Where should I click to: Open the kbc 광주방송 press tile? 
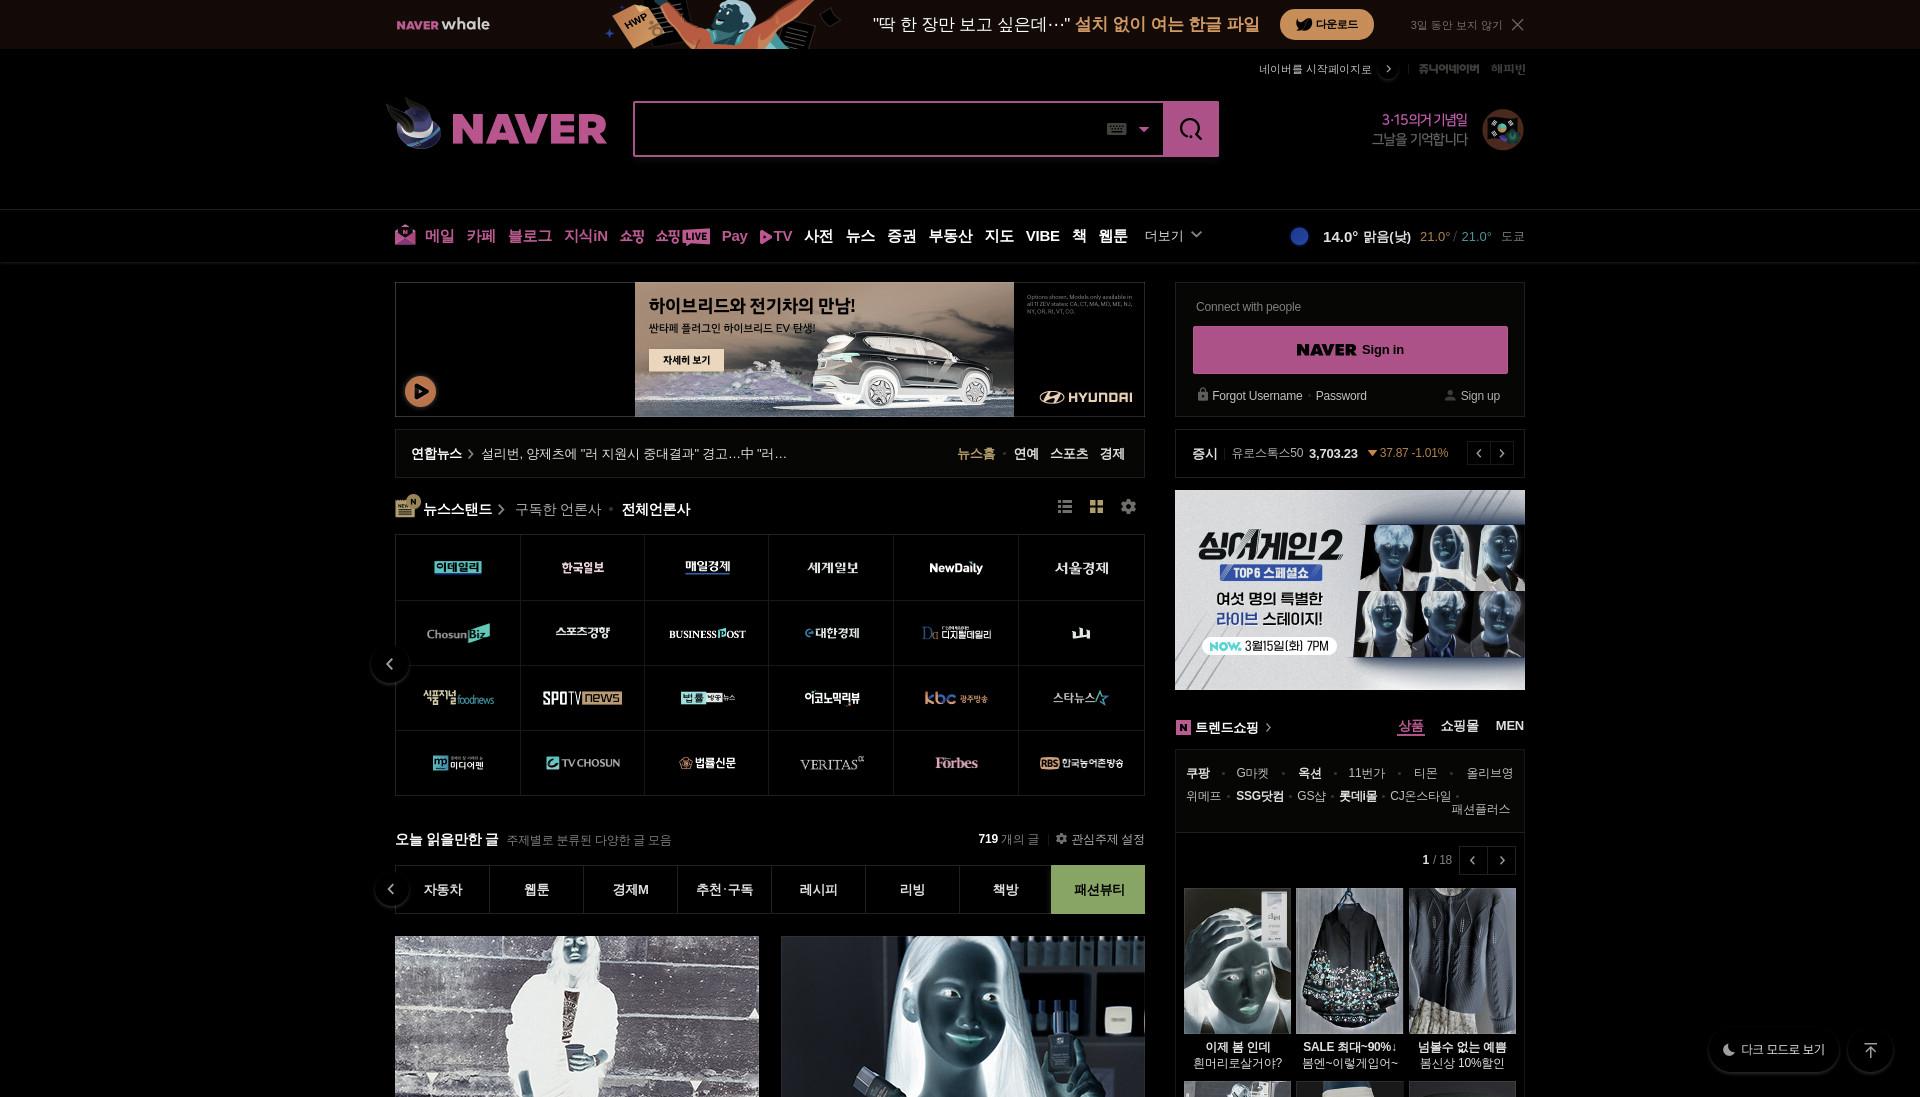[x=956, y=698]
